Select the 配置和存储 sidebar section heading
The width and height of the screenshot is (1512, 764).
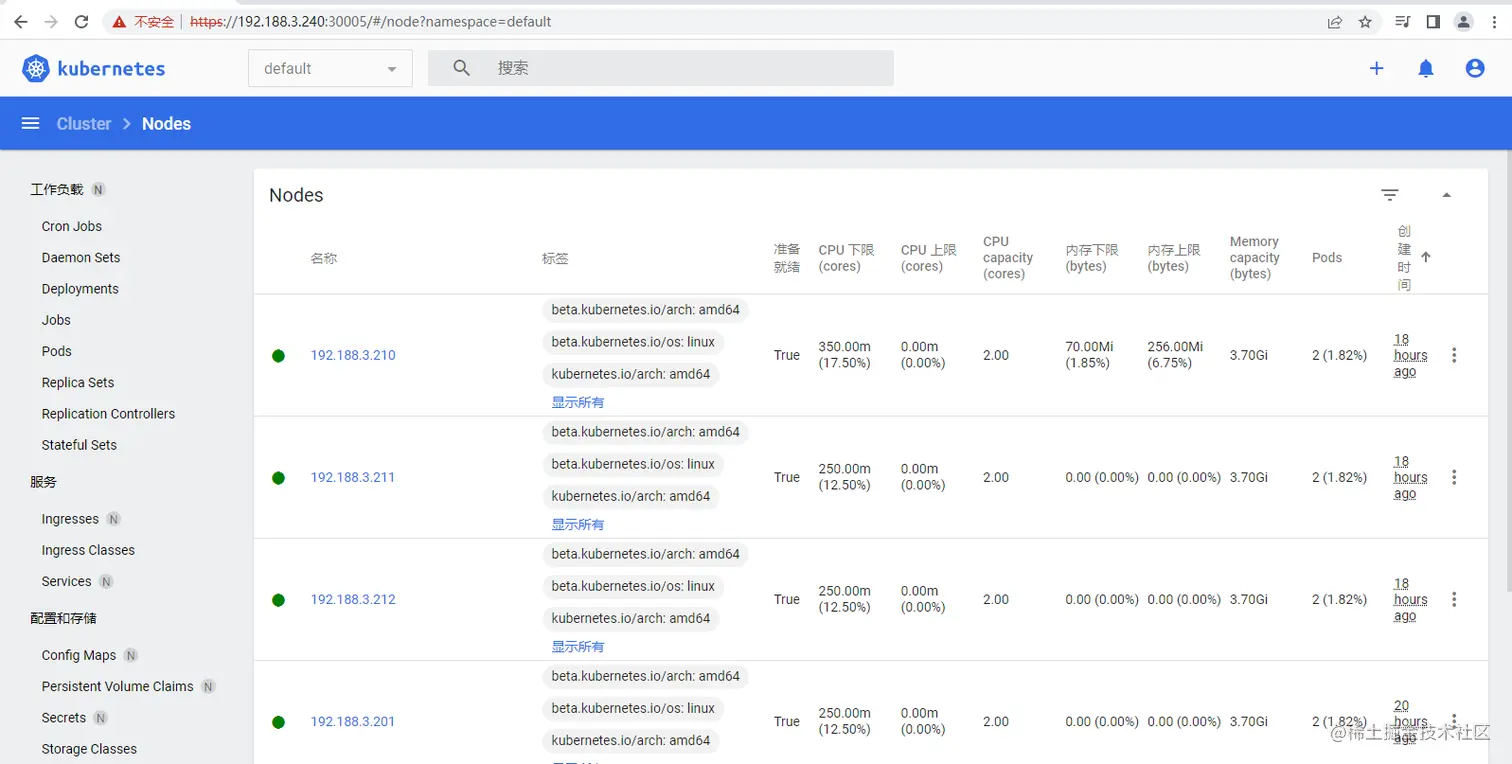click(x=64, y=618)
